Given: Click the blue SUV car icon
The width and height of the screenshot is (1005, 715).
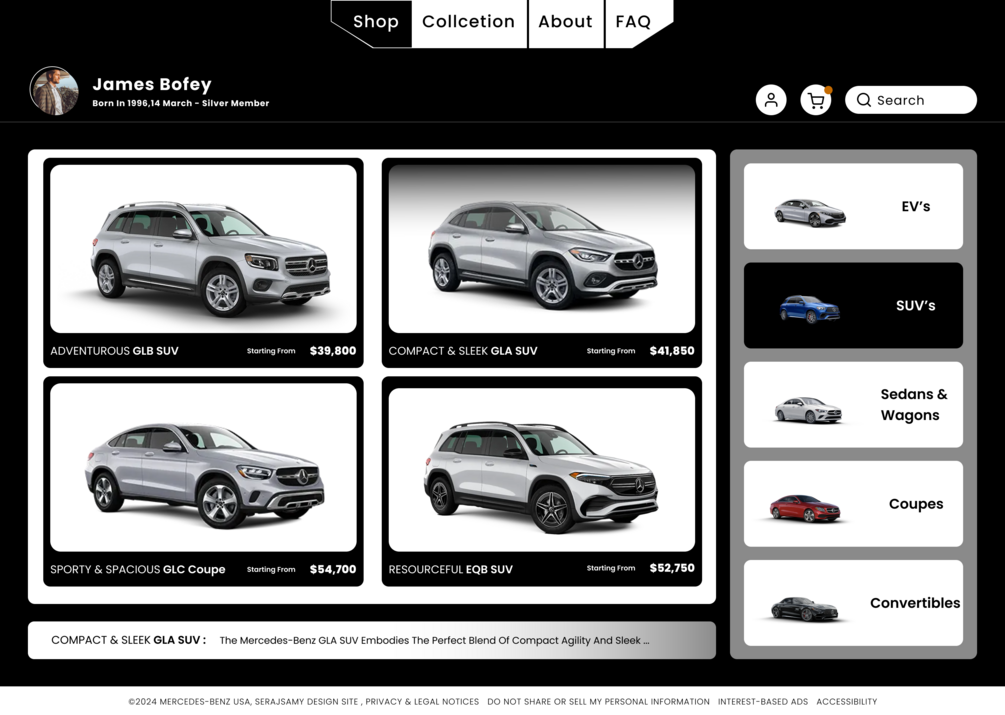Looking at the screenshot, I should pos(810,309).
